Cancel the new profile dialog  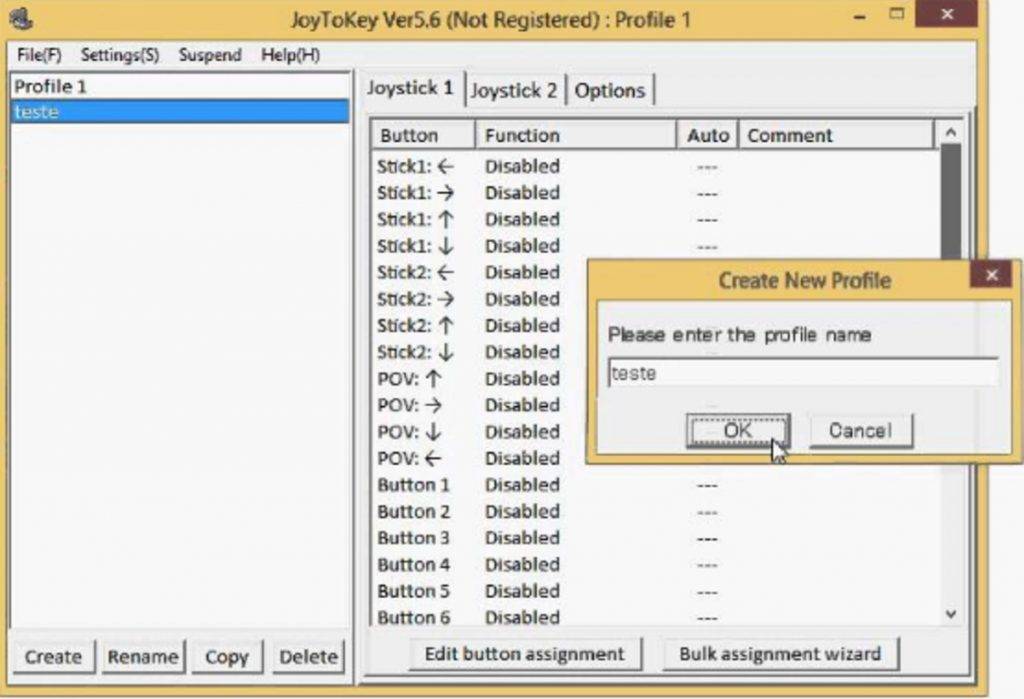[859, 431]
